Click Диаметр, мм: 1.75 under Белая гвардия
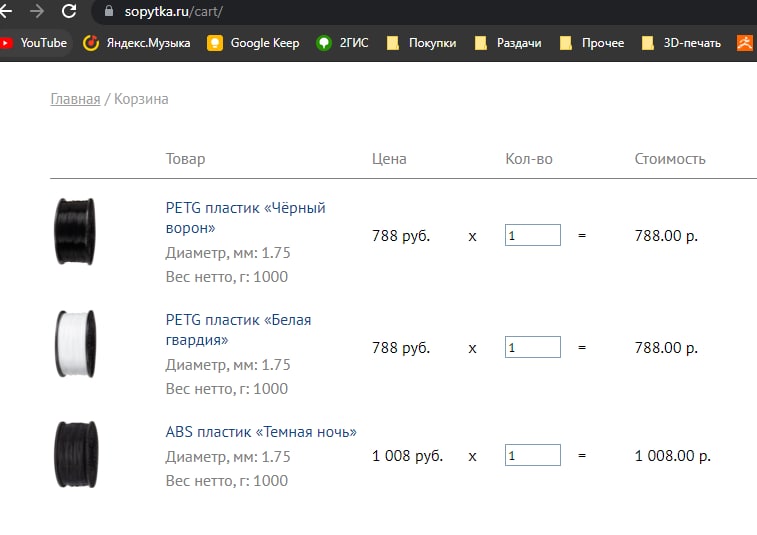Image resolution: width=757 pixels, height=535 pixels. pos(228,365)
